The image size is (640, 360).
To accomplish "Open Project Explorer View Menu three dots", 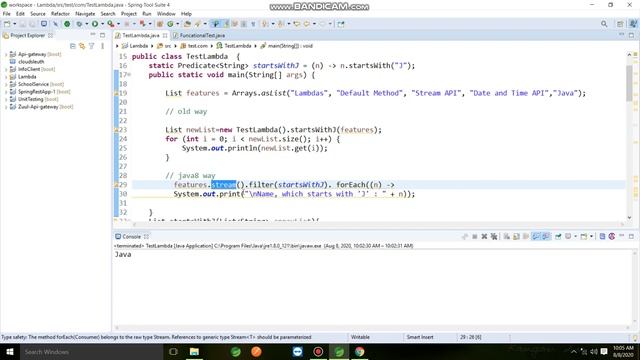I will (102, 46).
